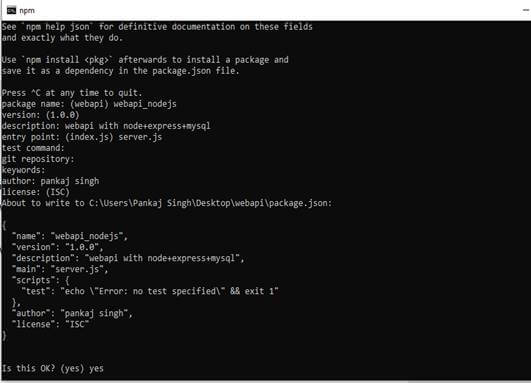
Task: Click the npm title text in title bar
Action: point(27,11)
